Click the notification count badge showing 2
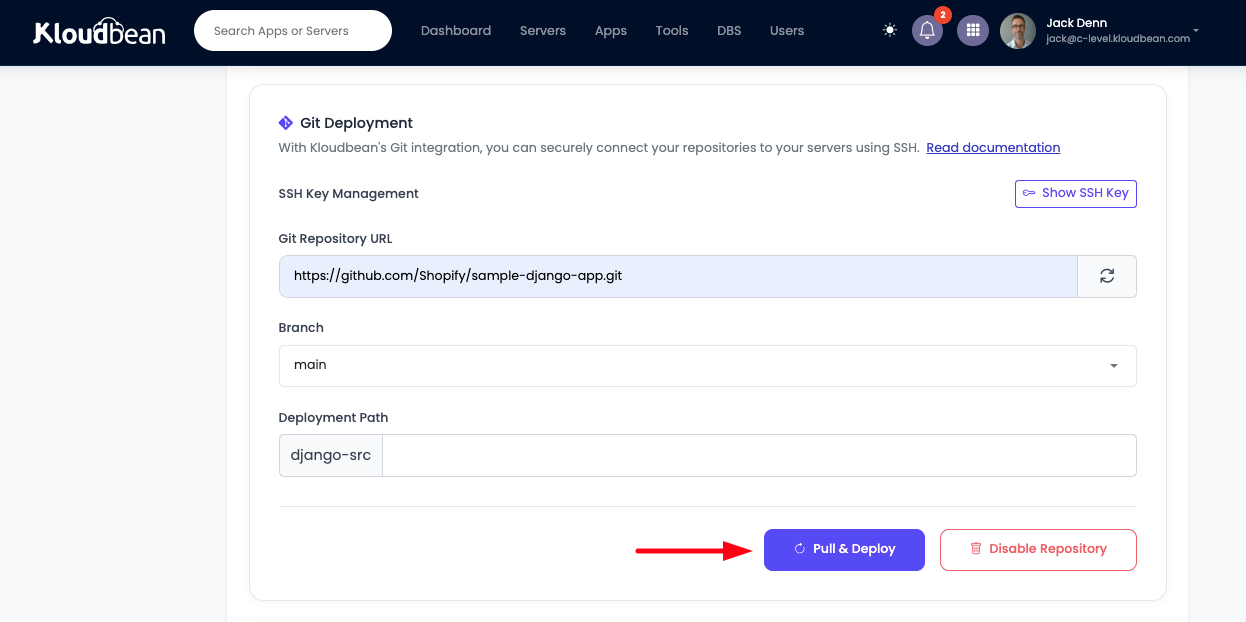The width and height of the screenshot is (1246, 622). [941, 14]
